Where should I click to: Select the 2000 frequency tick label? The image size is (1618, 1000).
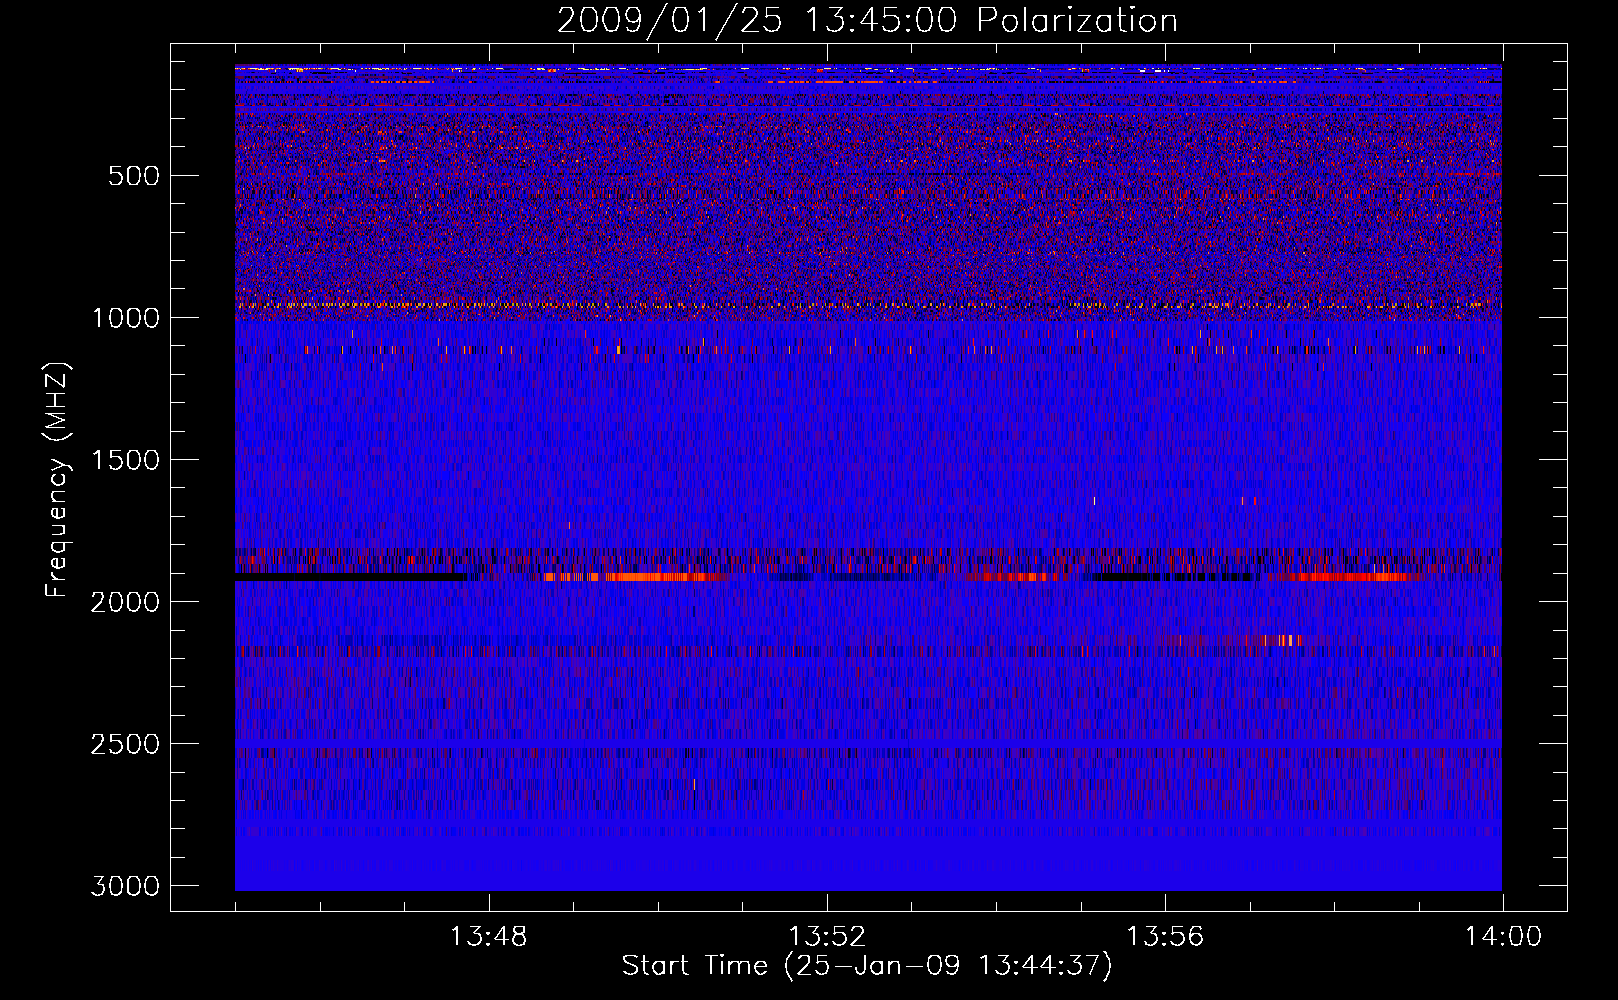125,602
